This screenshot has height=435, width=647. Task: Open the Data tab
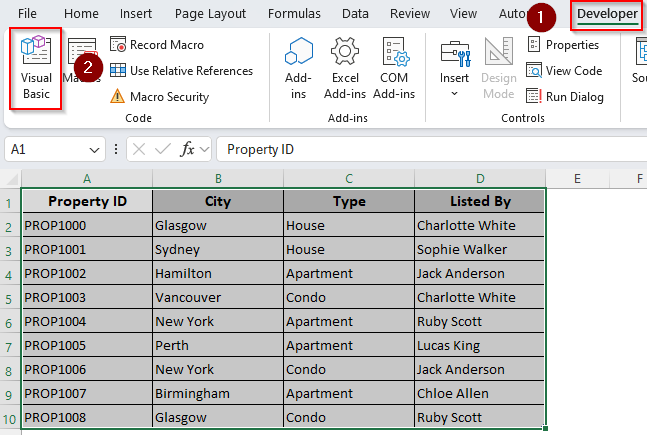click(355, 14)
